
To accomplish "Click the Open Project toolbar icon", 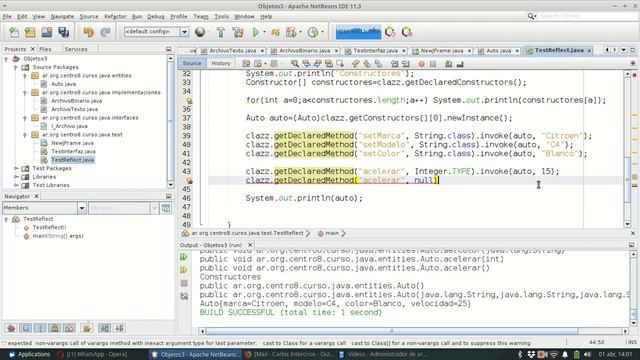I will click(x=47, y=32).
